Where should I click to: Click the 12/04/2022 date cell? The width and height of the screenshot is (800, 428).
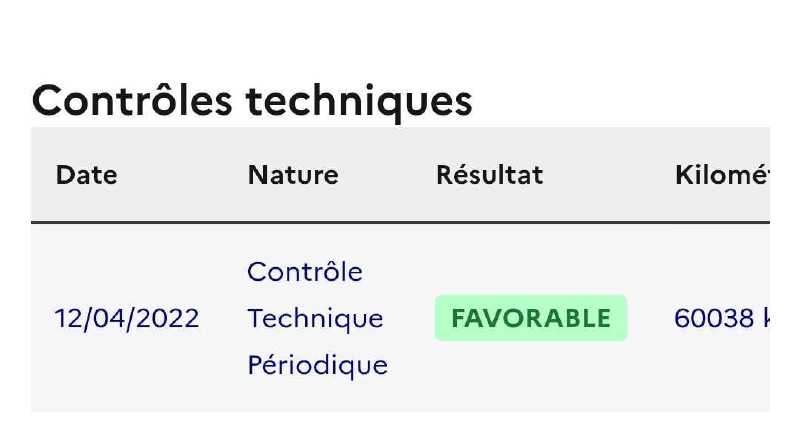tap(127, 318)
